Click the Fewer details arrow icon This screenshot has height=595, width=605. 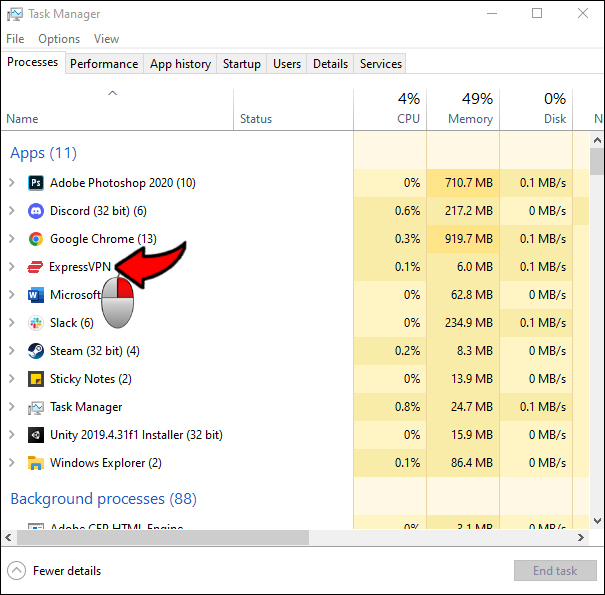(16, 570)
